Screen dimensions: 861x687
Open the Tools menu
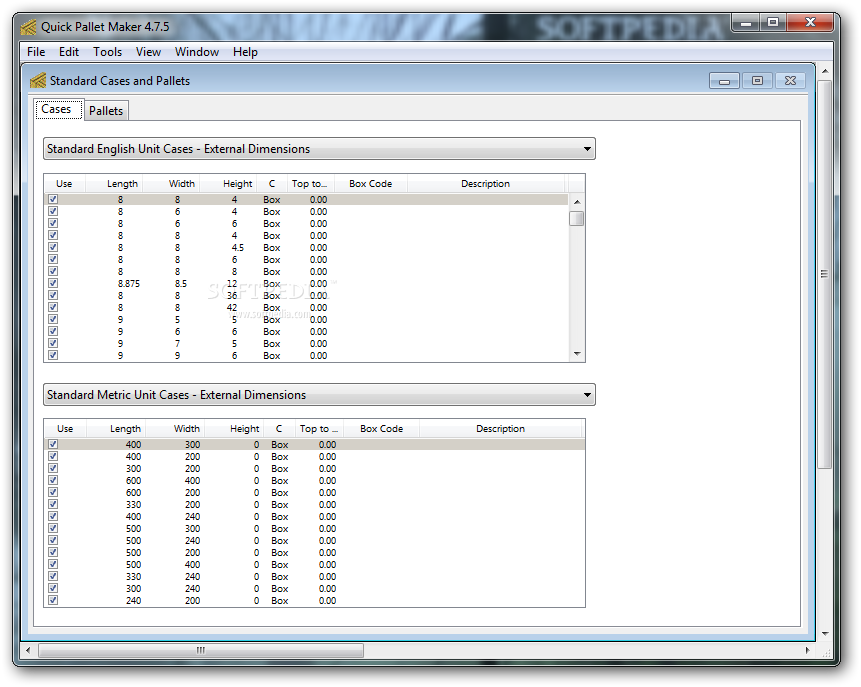108,52
